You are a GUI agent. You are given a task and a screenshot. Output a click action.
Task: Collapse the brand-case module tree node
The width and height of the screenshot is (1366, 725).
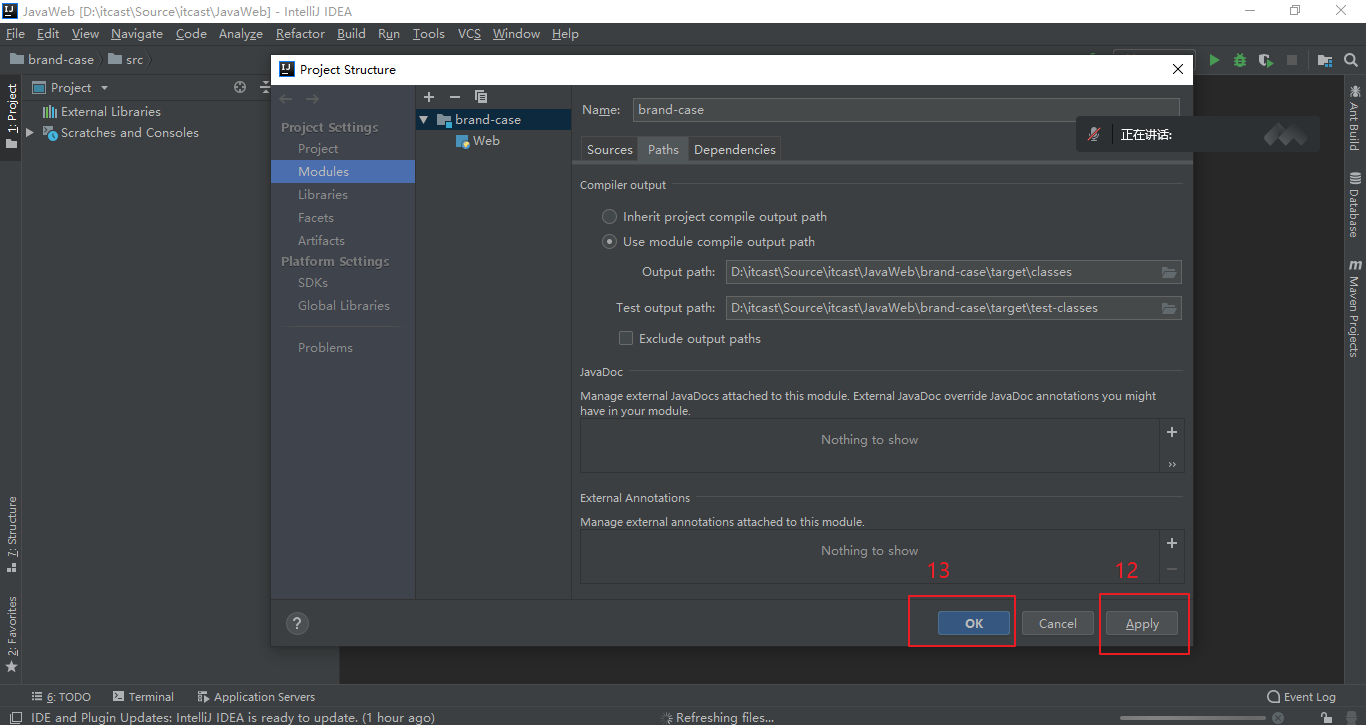pyautogui.click(x=424, y=120)
